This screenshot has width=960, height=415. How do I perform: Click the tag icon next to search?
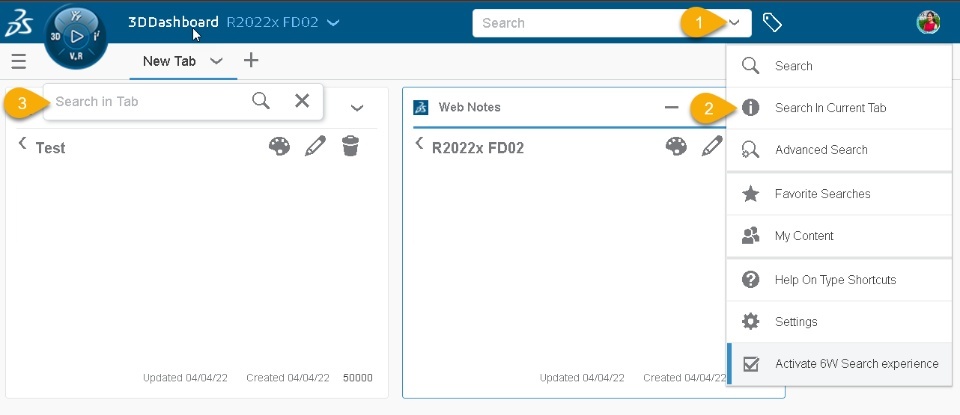click(772, 23)
